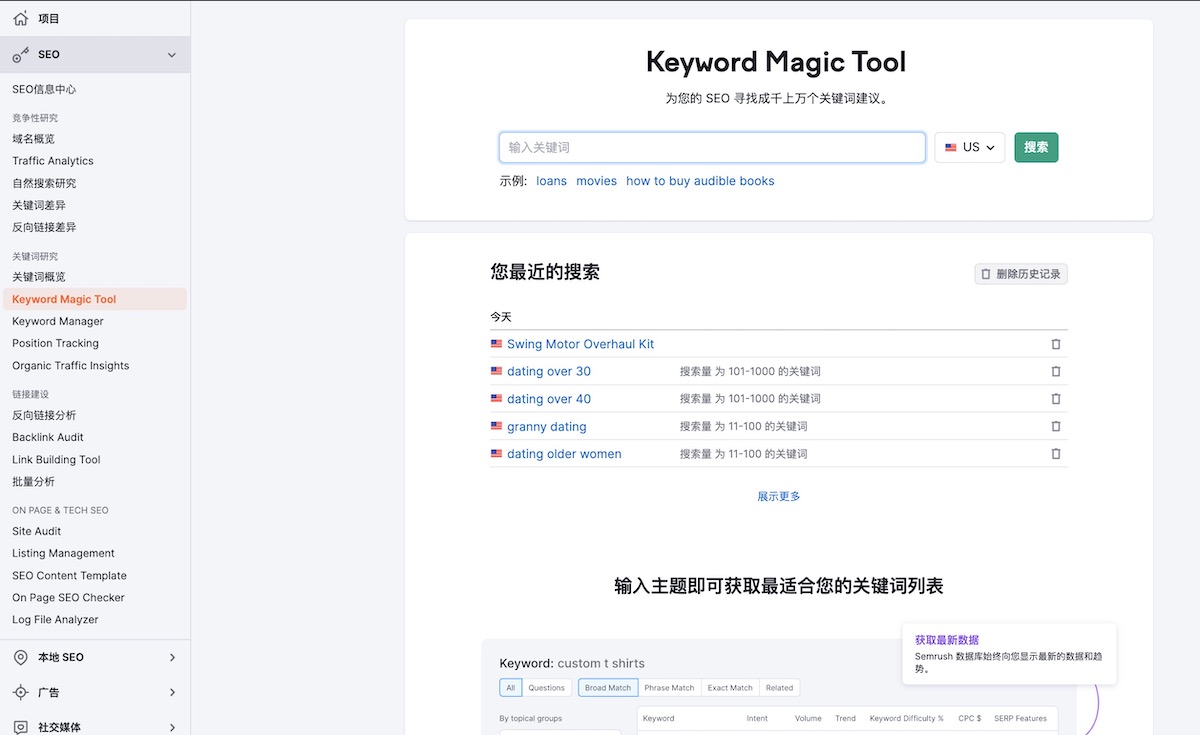Delete the dating over 30 entry
Screen dimensions: 1200x735
point(1056,371)
